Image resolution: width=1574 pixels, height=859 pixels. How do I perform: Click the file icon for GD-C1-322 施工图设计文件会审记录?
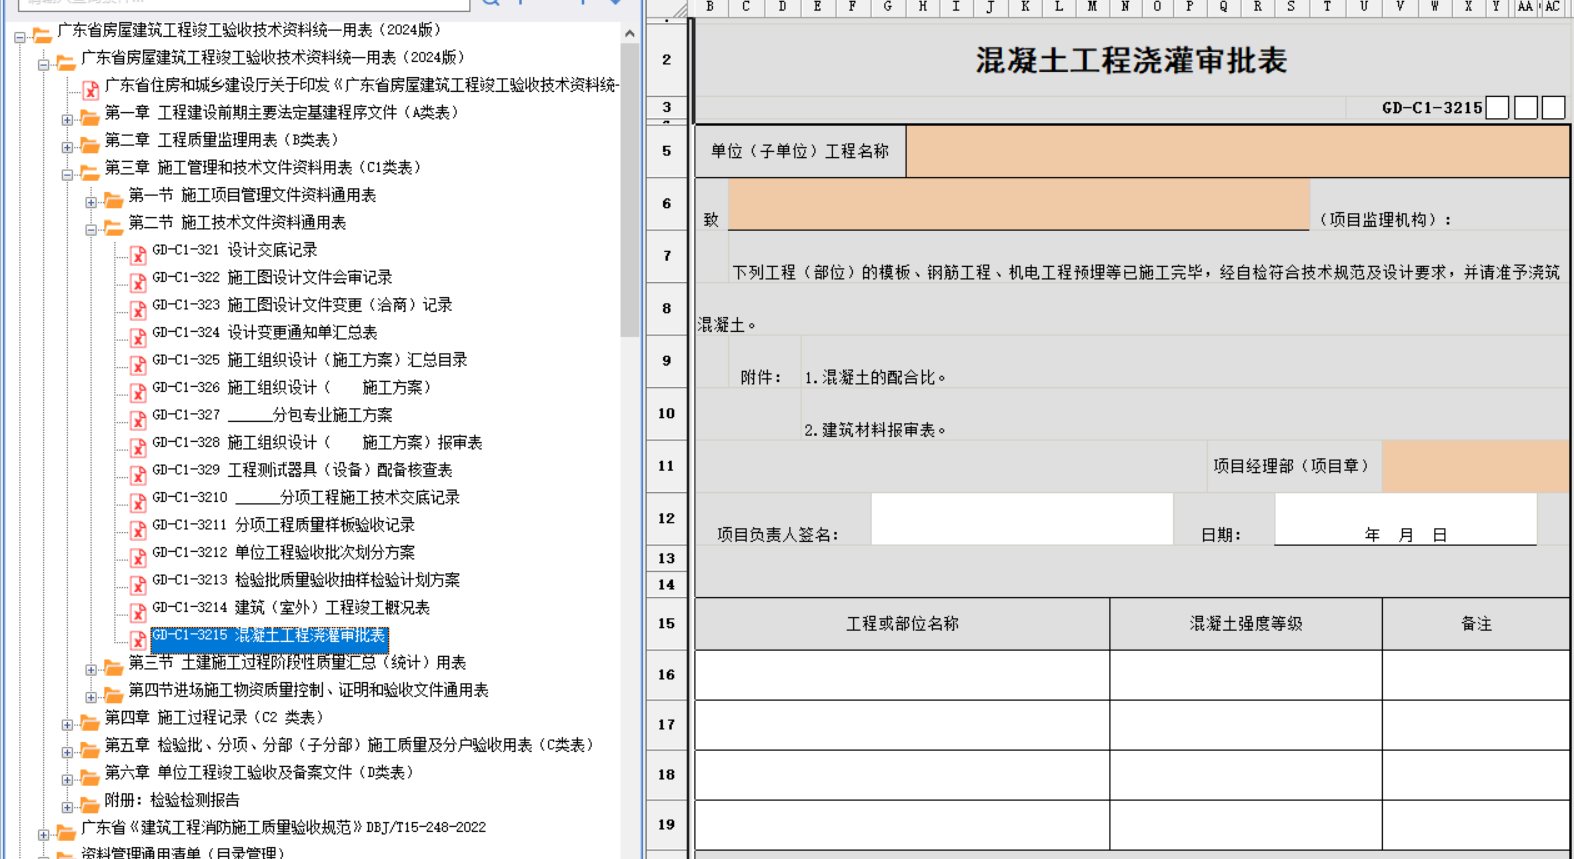click(x=138, y=282)
